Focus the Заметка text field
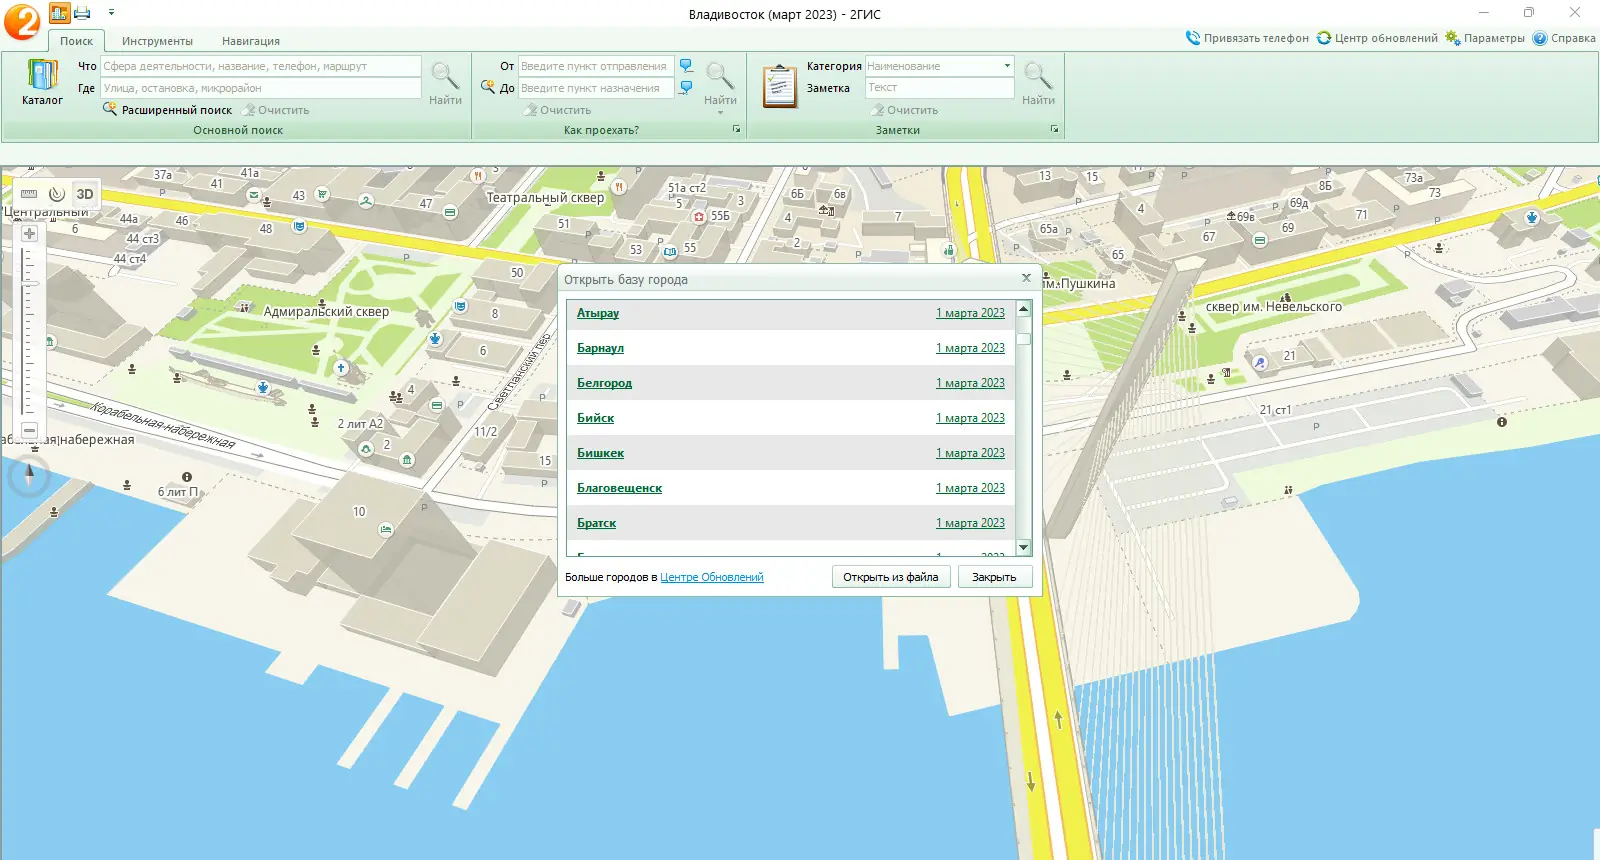This screenshot has height=860, width=1600. (940, 88)
